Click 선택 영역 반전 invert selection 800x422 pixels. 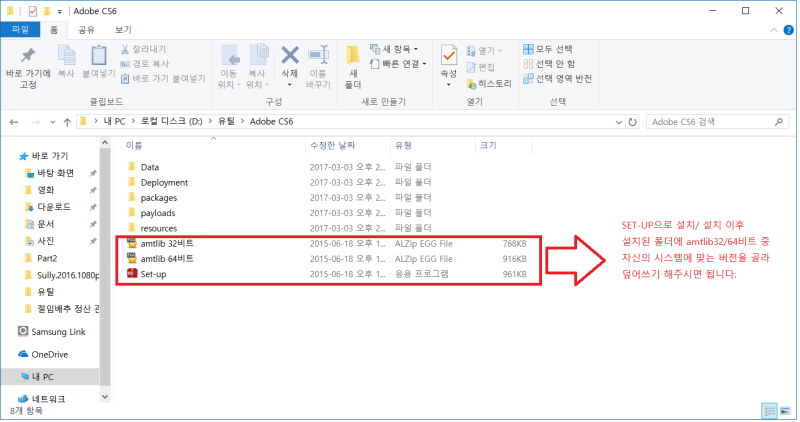coord(558,79)
